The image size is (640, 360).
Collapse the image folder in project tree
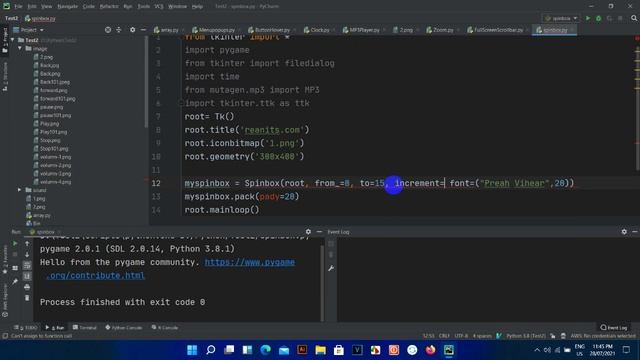[20, 48]
